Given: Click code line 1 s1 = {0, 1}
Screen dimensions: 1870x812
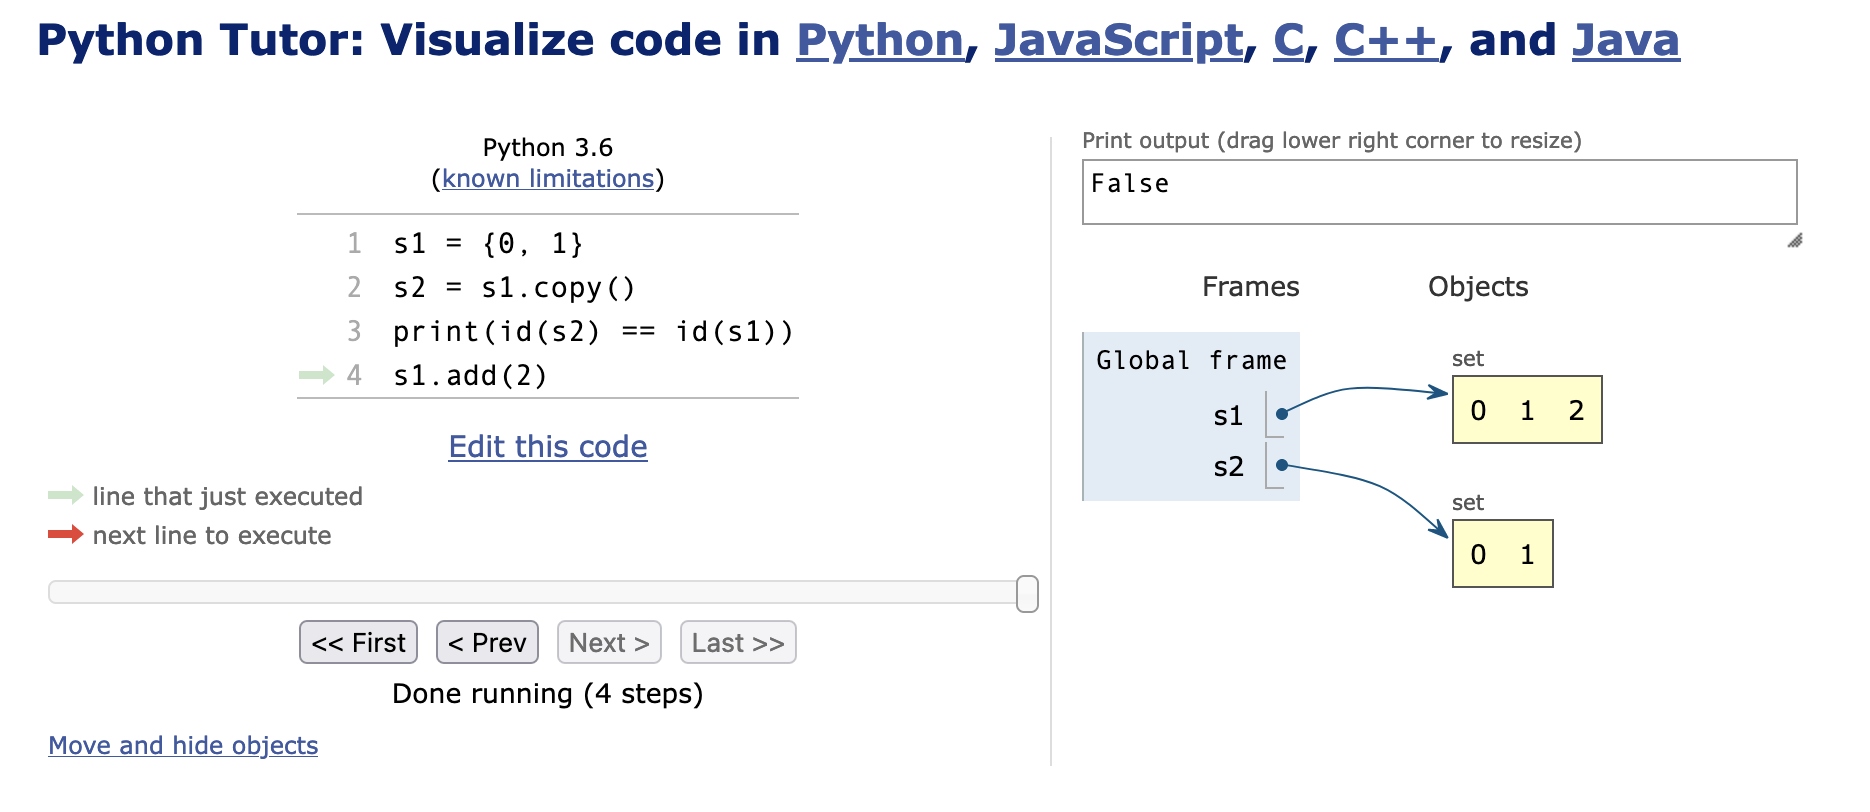Looking at the screenshot, I should pyautogui.click(x=487, y=244).
